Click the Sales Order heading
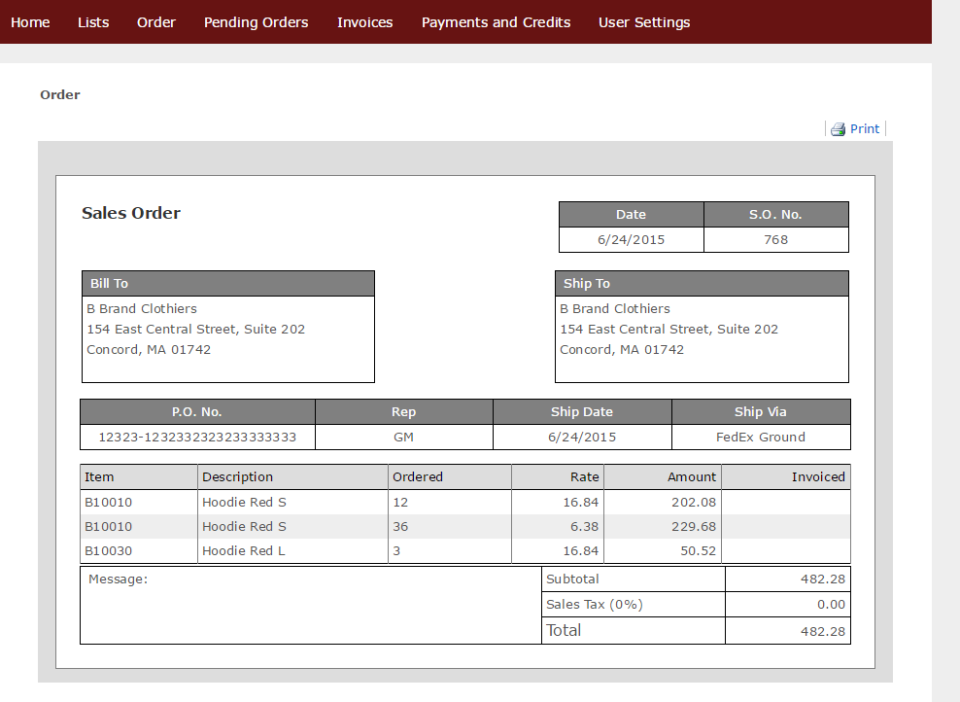The image size is (960, 702). pyautogui.click(x=131, y=213)
